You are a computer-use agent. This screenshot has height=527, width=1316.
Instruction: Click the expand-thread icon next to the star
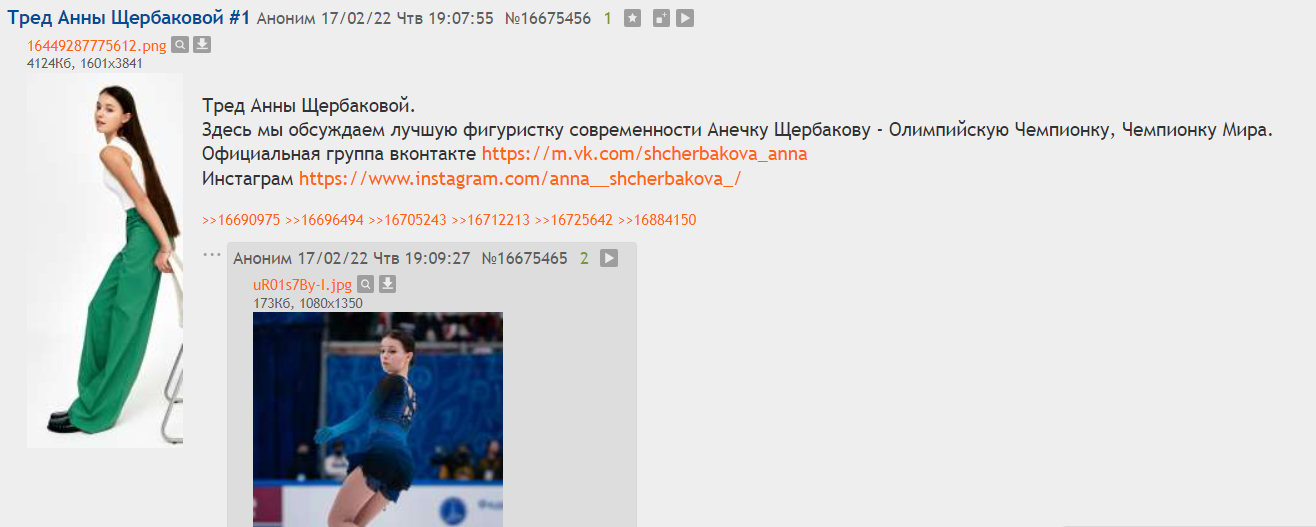[660, 18]
